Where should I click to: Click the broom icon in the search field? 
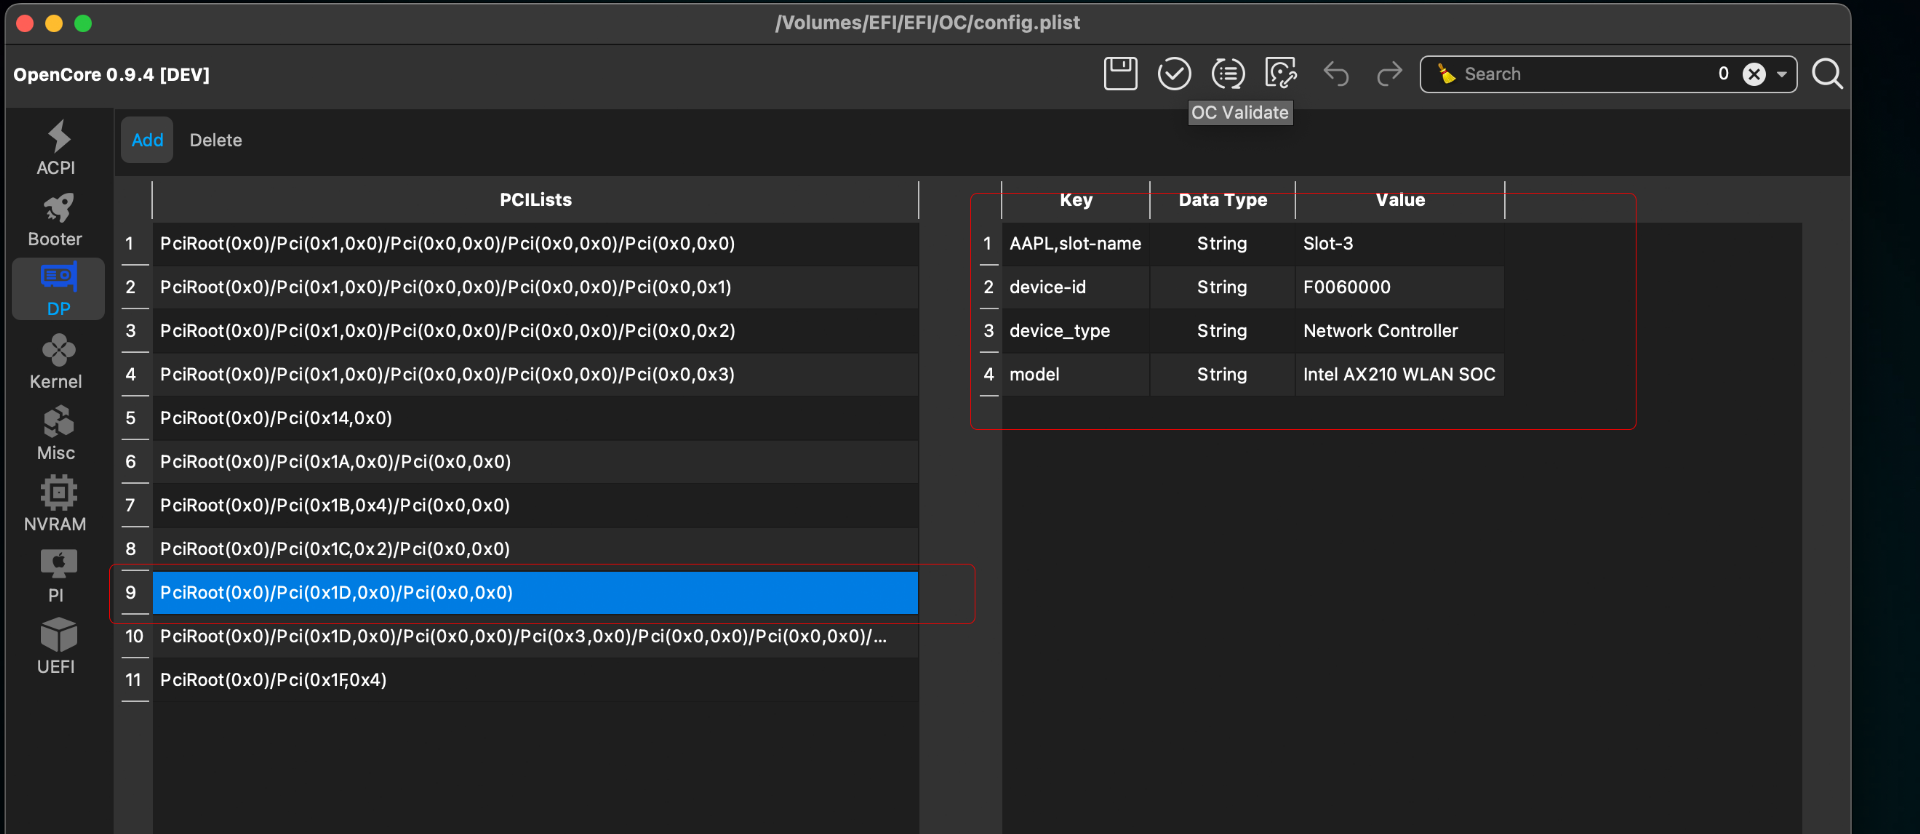[1446, 74]
